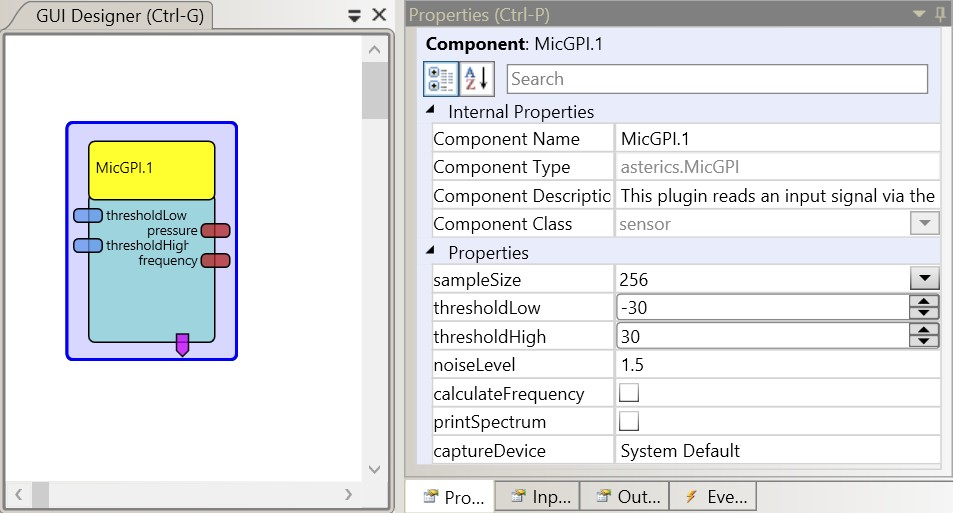Switch to the Input ports tab
The height and width of the screenshot is (513, 953).
pos(539,497)
